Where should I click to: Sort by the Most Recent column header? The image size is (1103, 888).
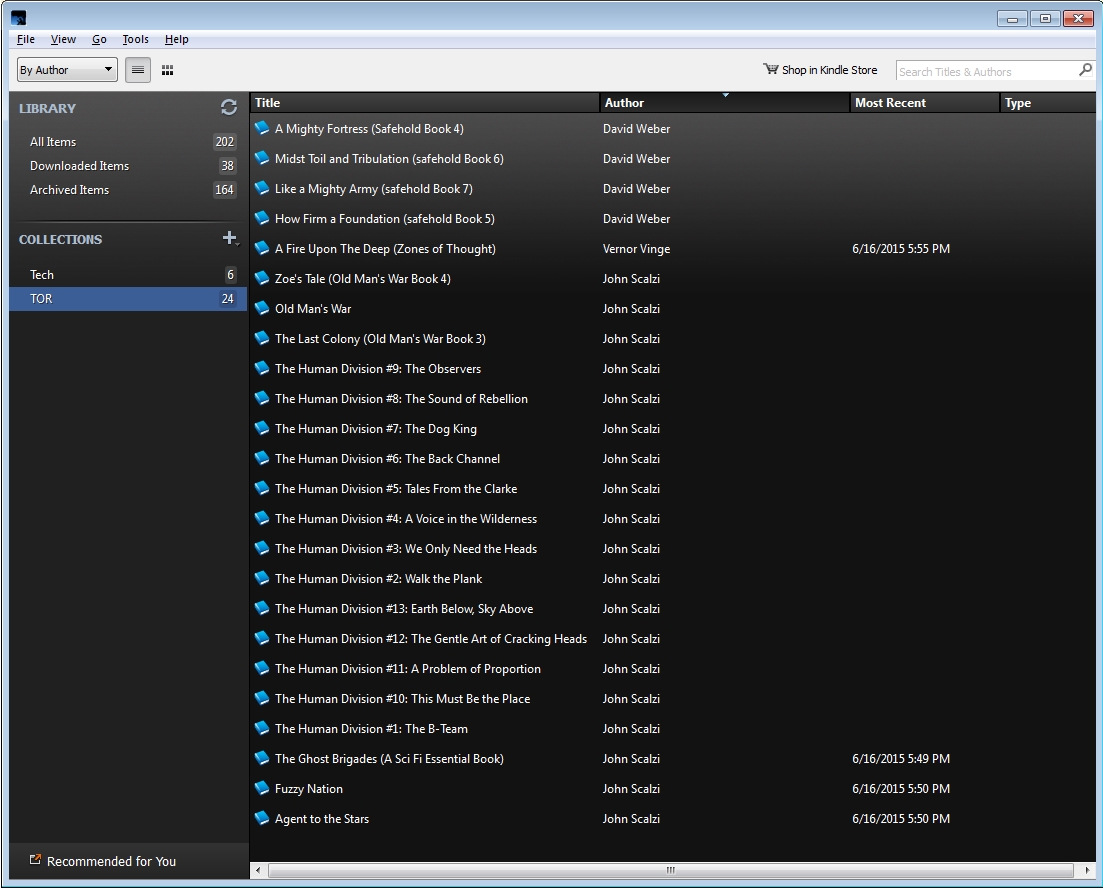tap(923, 103)
